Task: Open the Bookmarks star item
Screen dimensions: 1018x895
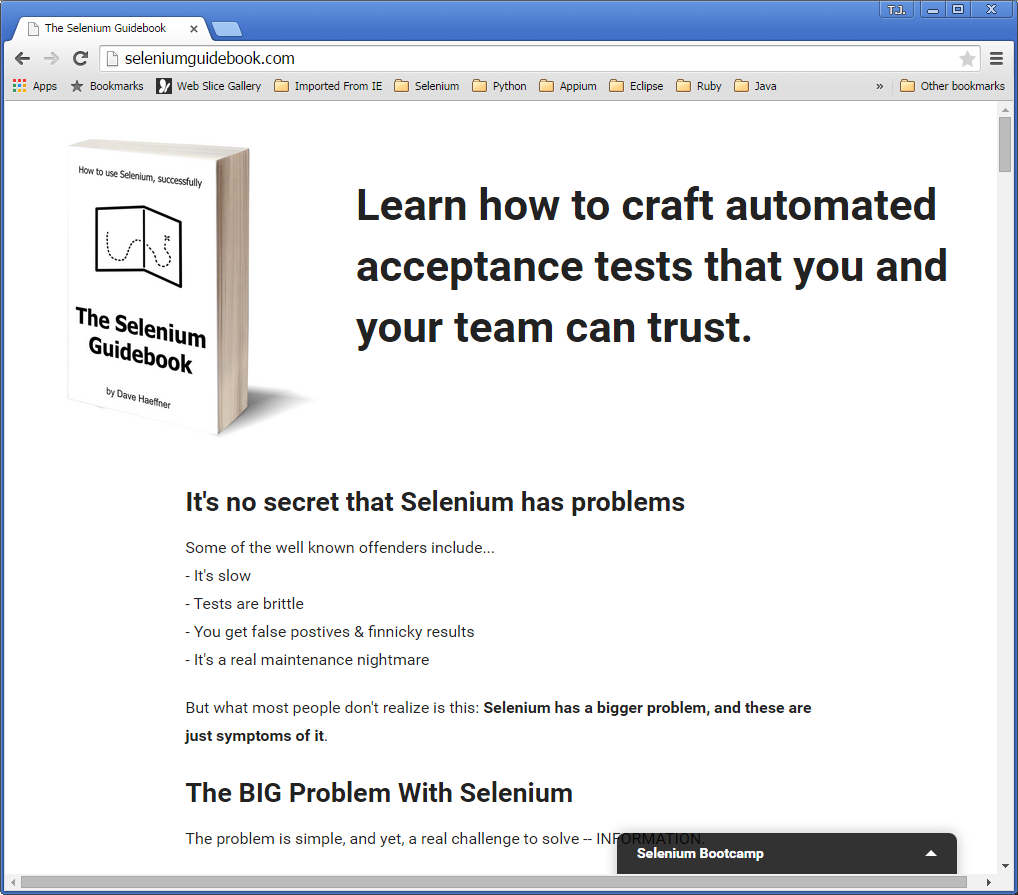Action: pos(107,86)
